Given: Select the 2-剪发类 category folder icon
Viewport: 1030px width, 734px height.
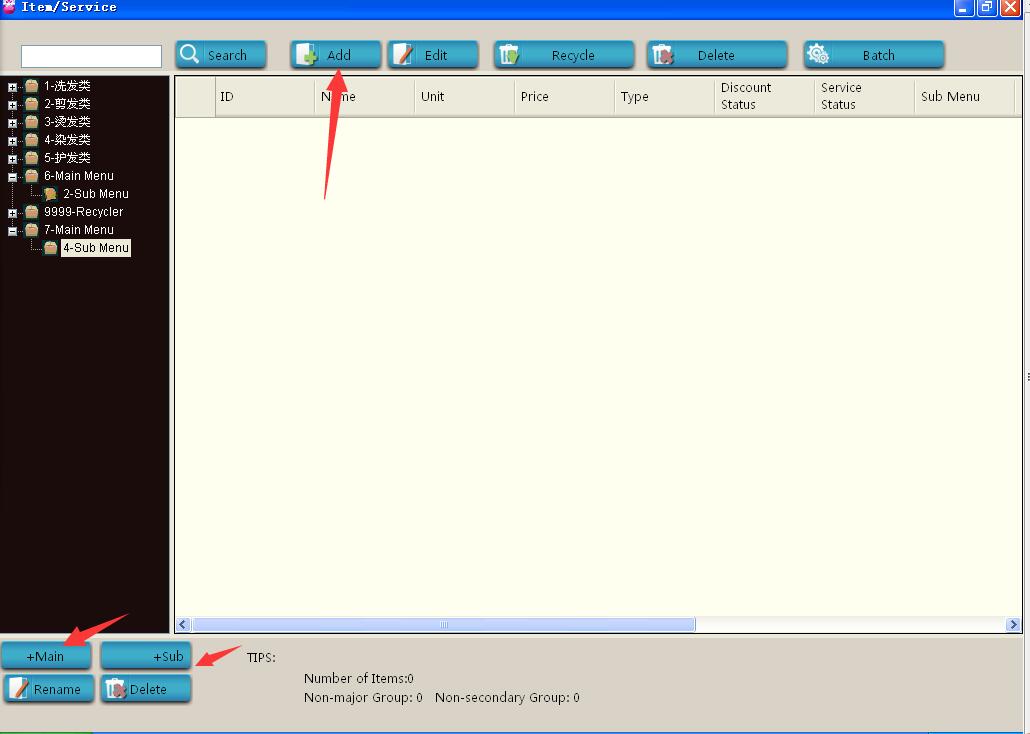Looking at the screenshot, I should click(32, 103).
